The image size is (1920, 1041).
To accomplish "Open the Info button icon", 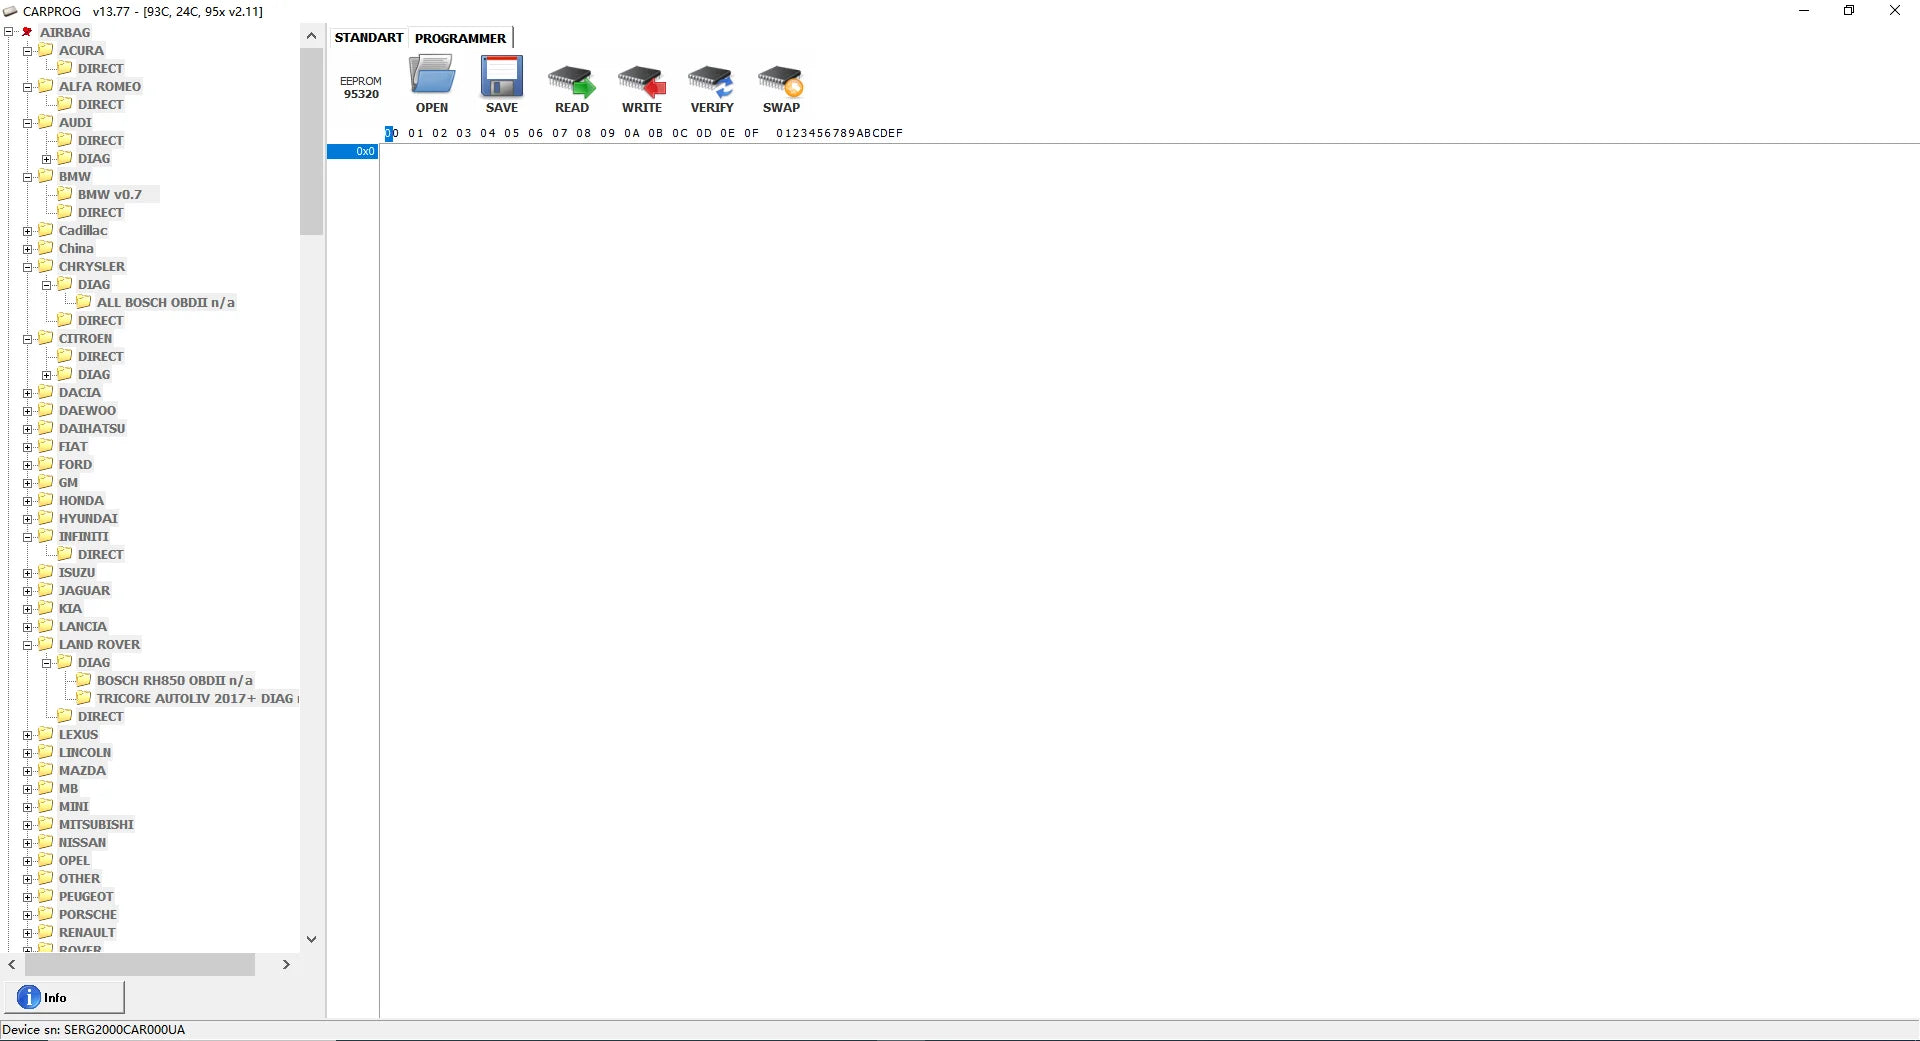I will pos(29,997).
